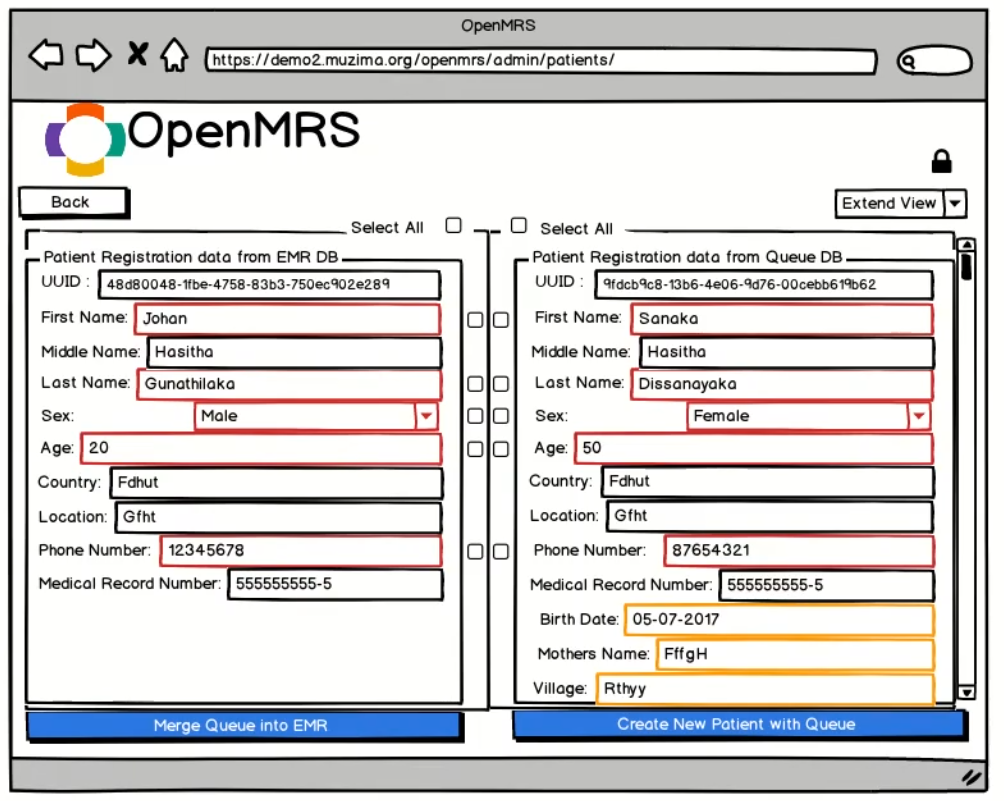Click the "Patient Registration data from EMR DB" heading
Viewport: 1004px width, 801px height.
191,257
